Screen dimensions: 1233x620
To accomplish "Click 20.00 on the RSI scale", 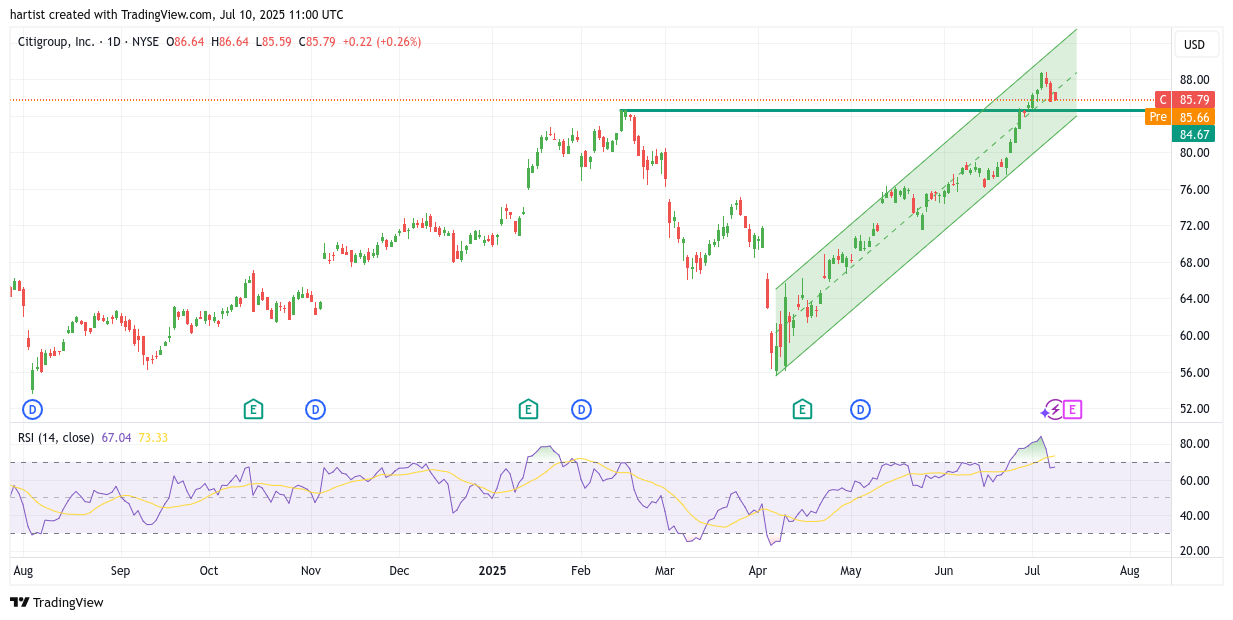I will pyautogui.click(x=1194, y=551).
